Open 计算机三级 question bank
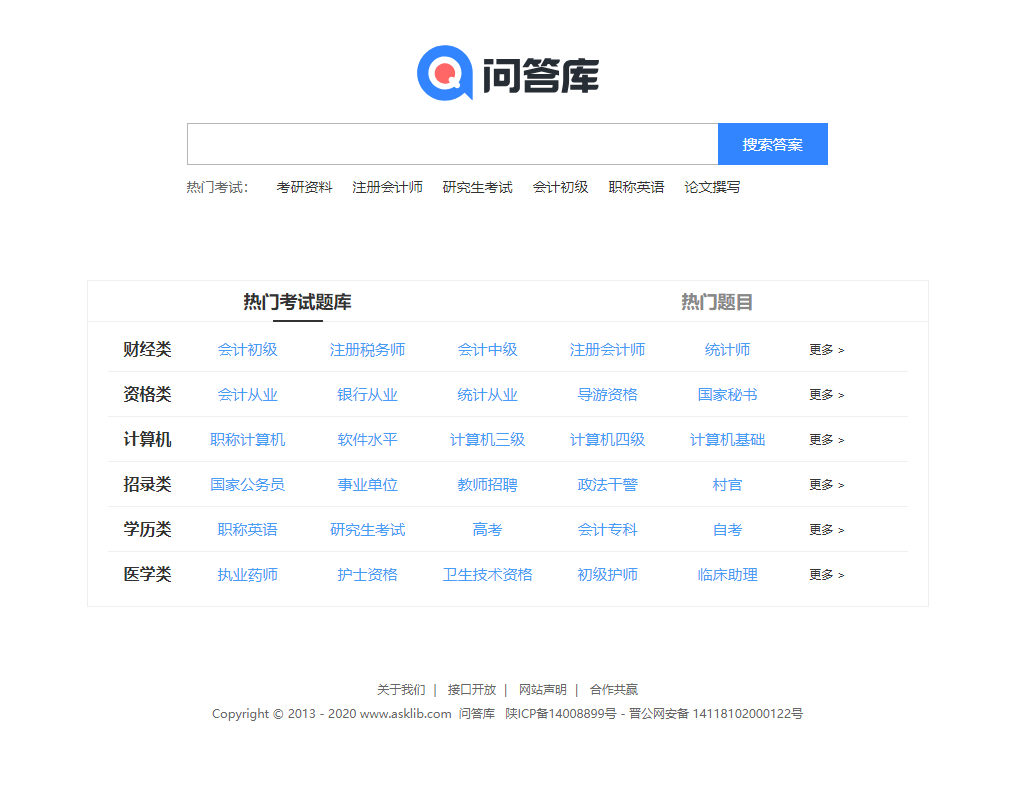The height and width of the screenshot is (786, 1035). [488, 440]
